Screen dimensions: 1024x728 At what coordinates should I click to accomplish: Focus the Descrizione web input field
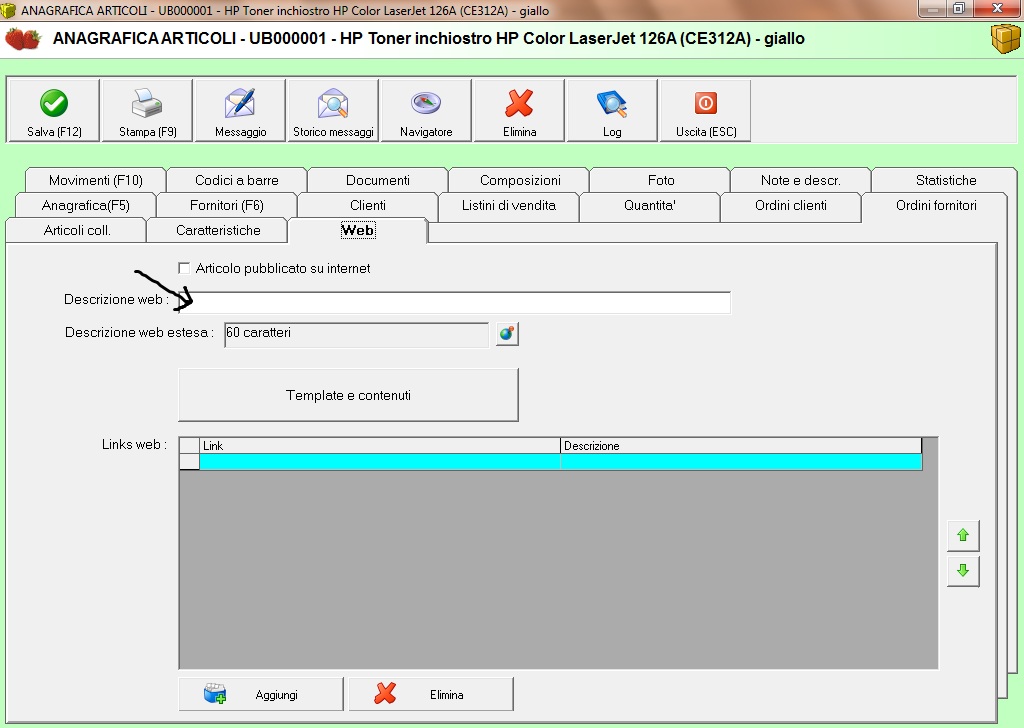tap(454, 302)
